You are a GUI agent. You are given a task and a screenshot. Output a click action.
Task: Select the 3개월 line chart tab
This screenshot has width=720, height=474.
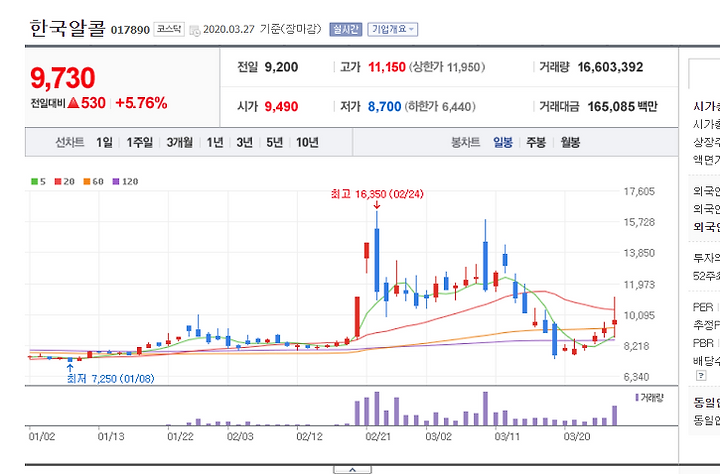coord(180,143)
